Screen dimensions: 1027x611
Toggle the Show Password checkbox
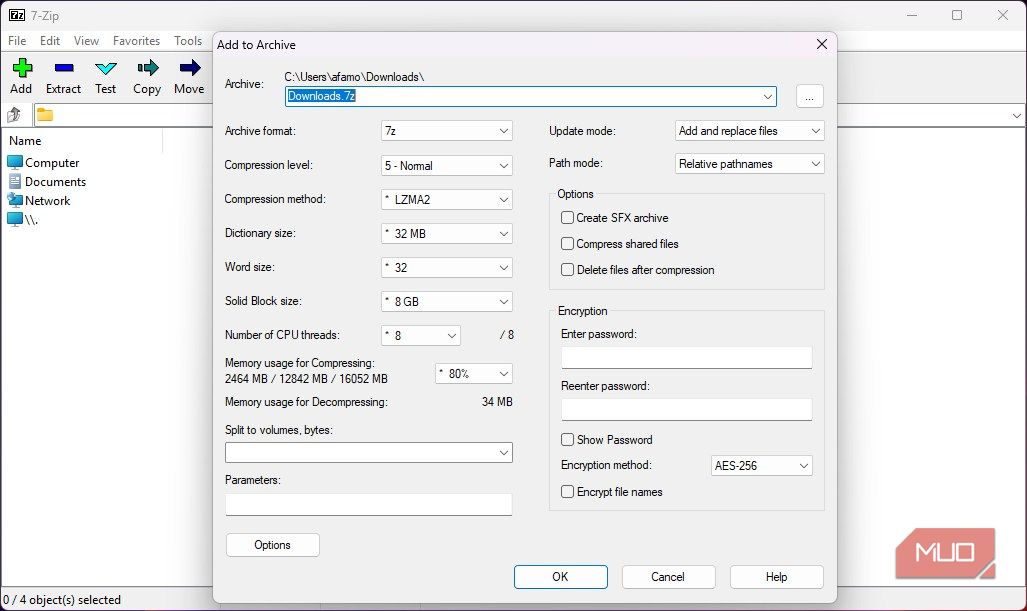pos(567,439)
